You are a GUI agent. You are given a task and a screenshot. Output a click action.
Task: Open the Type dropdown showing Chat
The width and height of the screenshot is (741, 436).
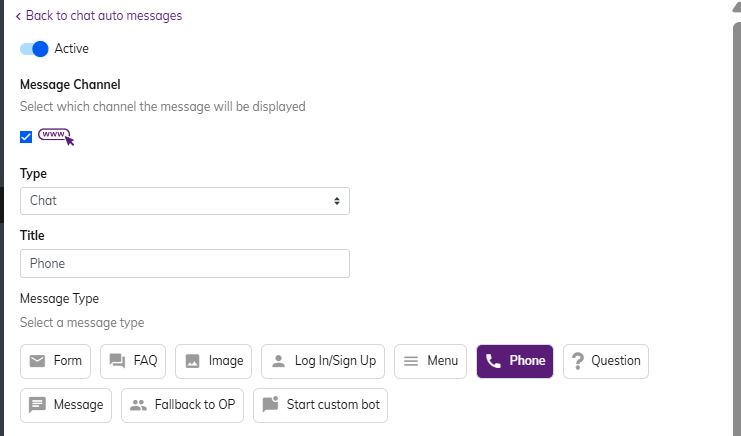185,200
